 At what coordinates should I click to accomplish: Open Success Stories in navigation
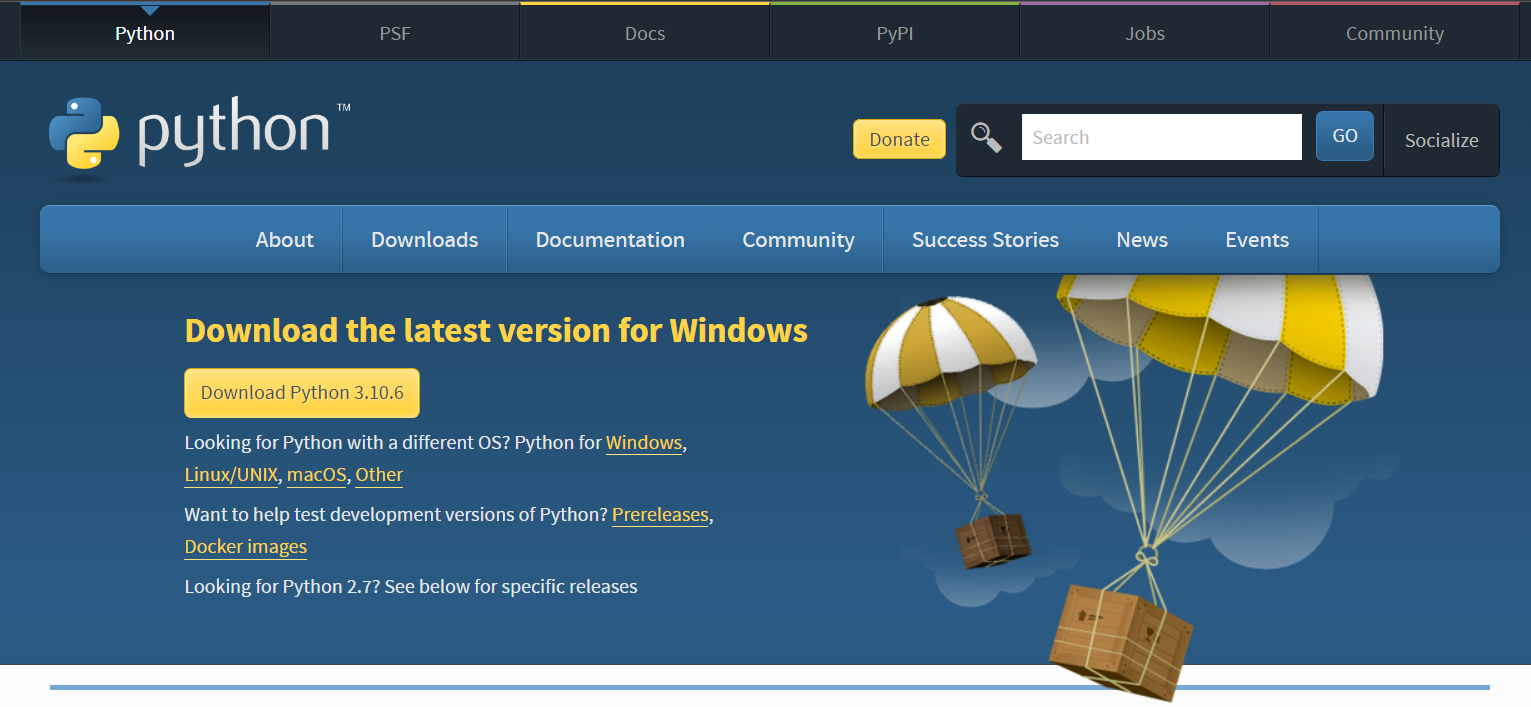[985, 239]
